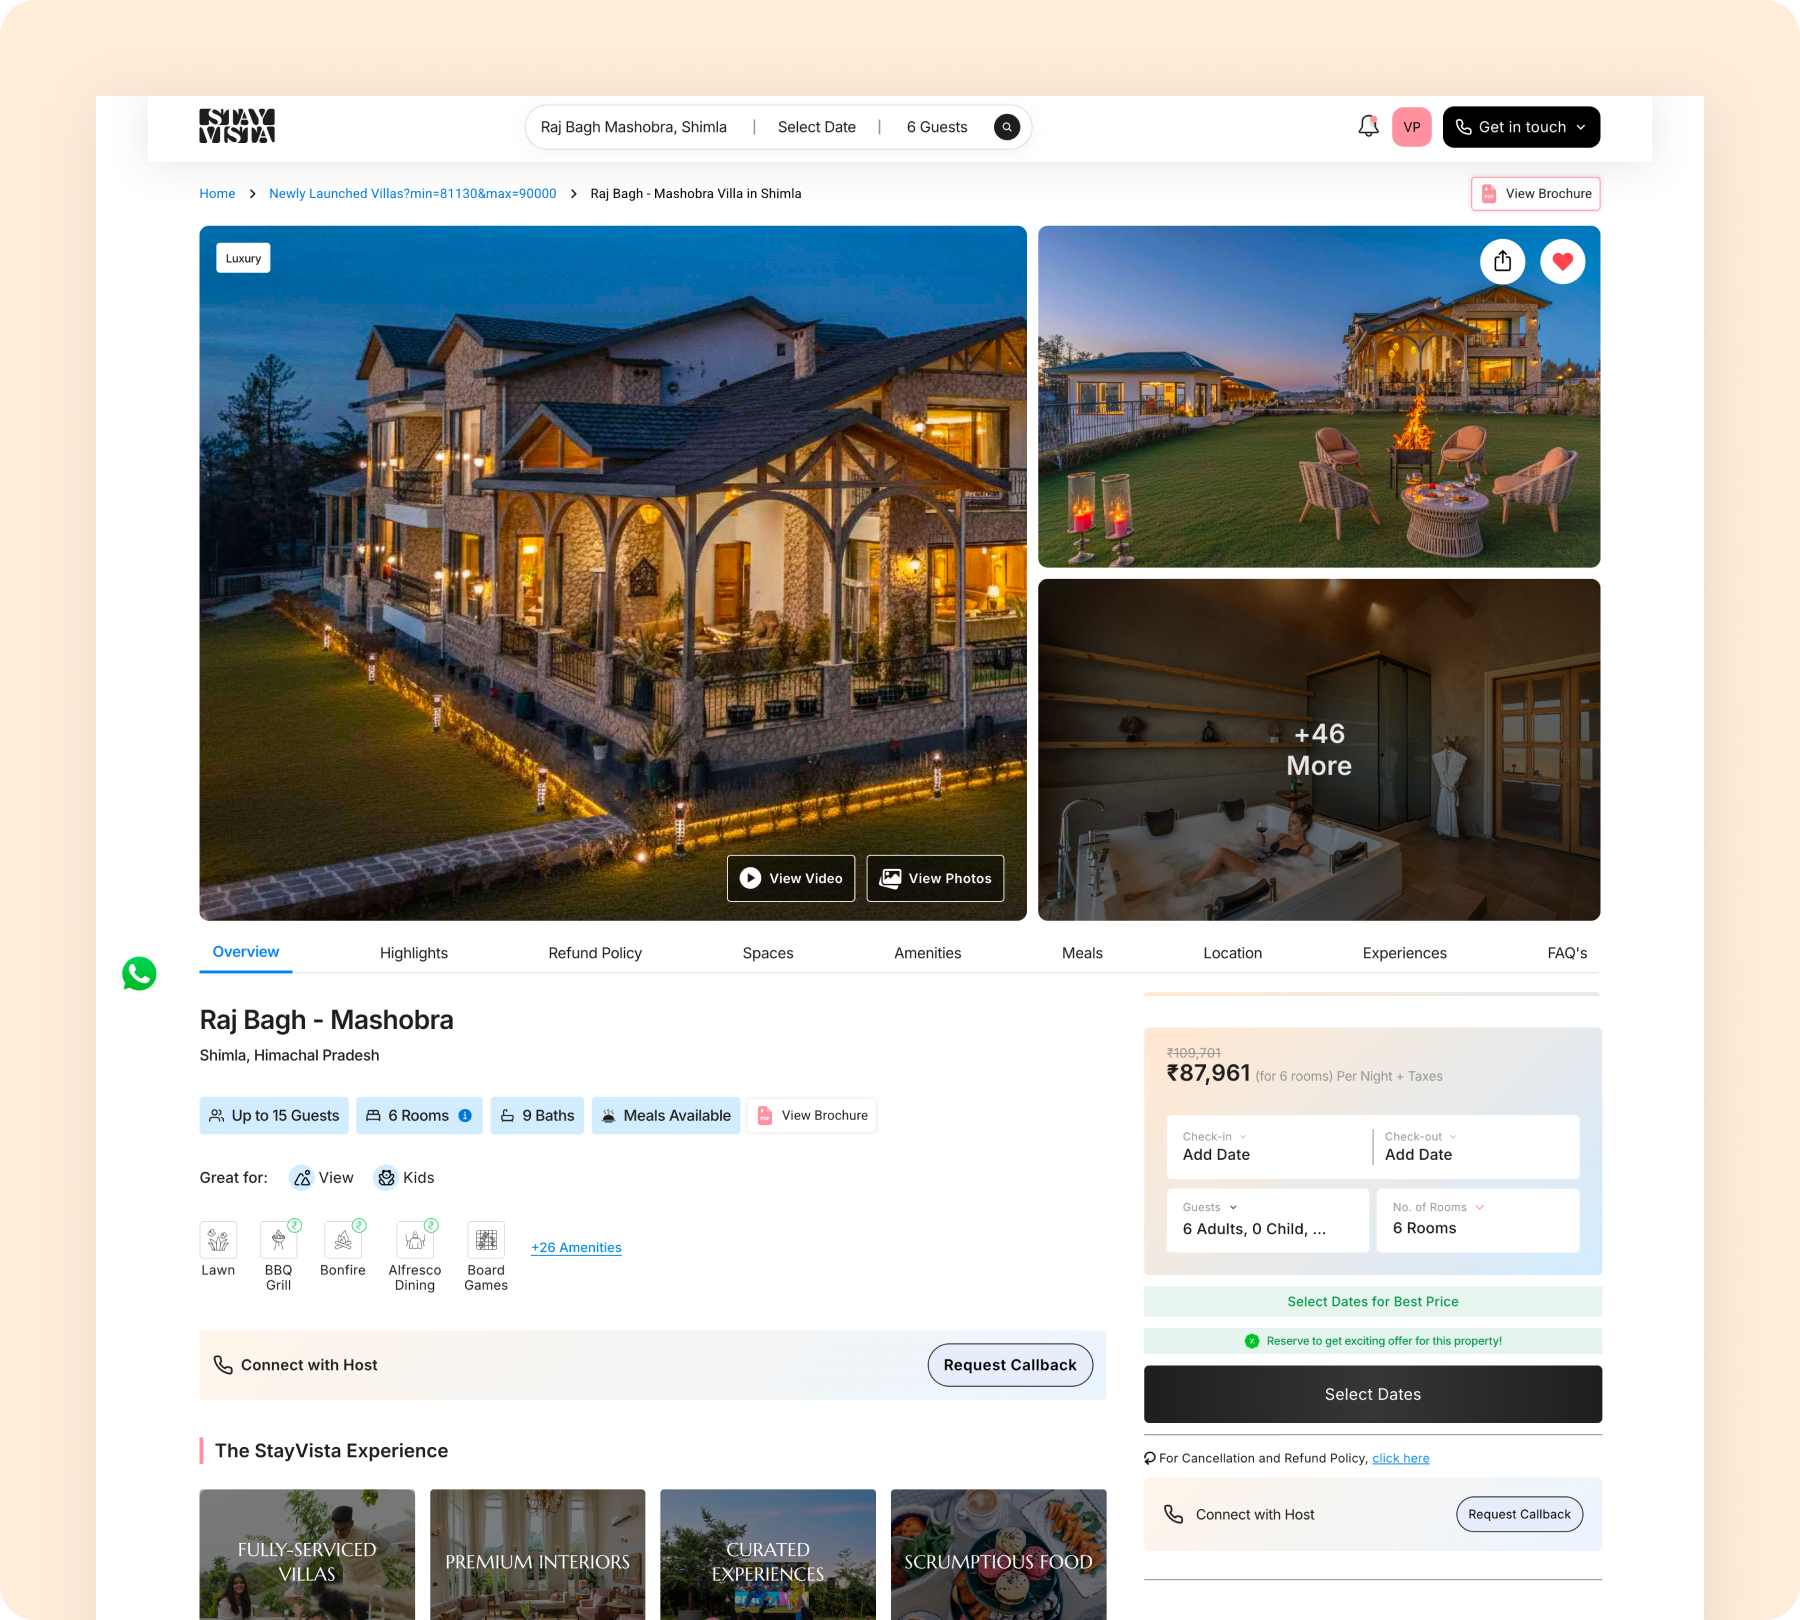The image size is (1800, 1620).
Task: Open the +46 More photos thumbnail
Action: coord(1318,750)
